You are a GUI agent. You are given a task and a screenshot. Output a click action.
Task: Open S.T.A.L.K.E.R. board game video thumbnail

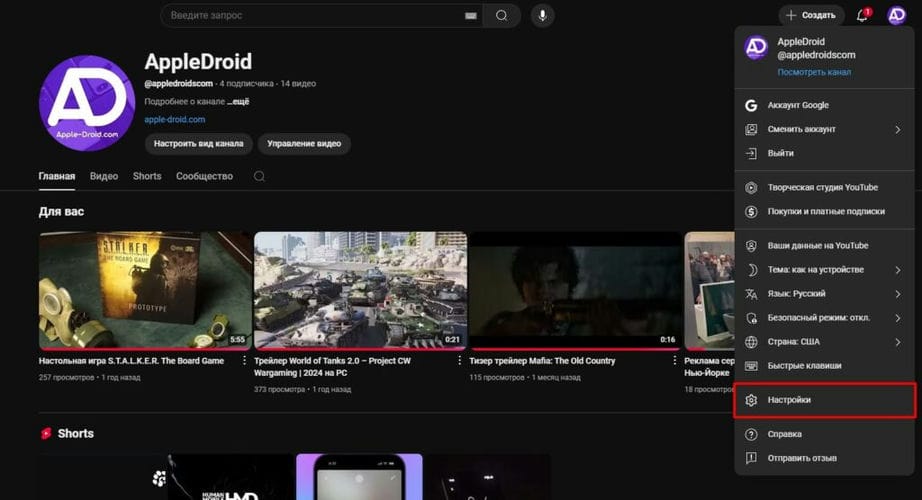[x=145, y=291]
